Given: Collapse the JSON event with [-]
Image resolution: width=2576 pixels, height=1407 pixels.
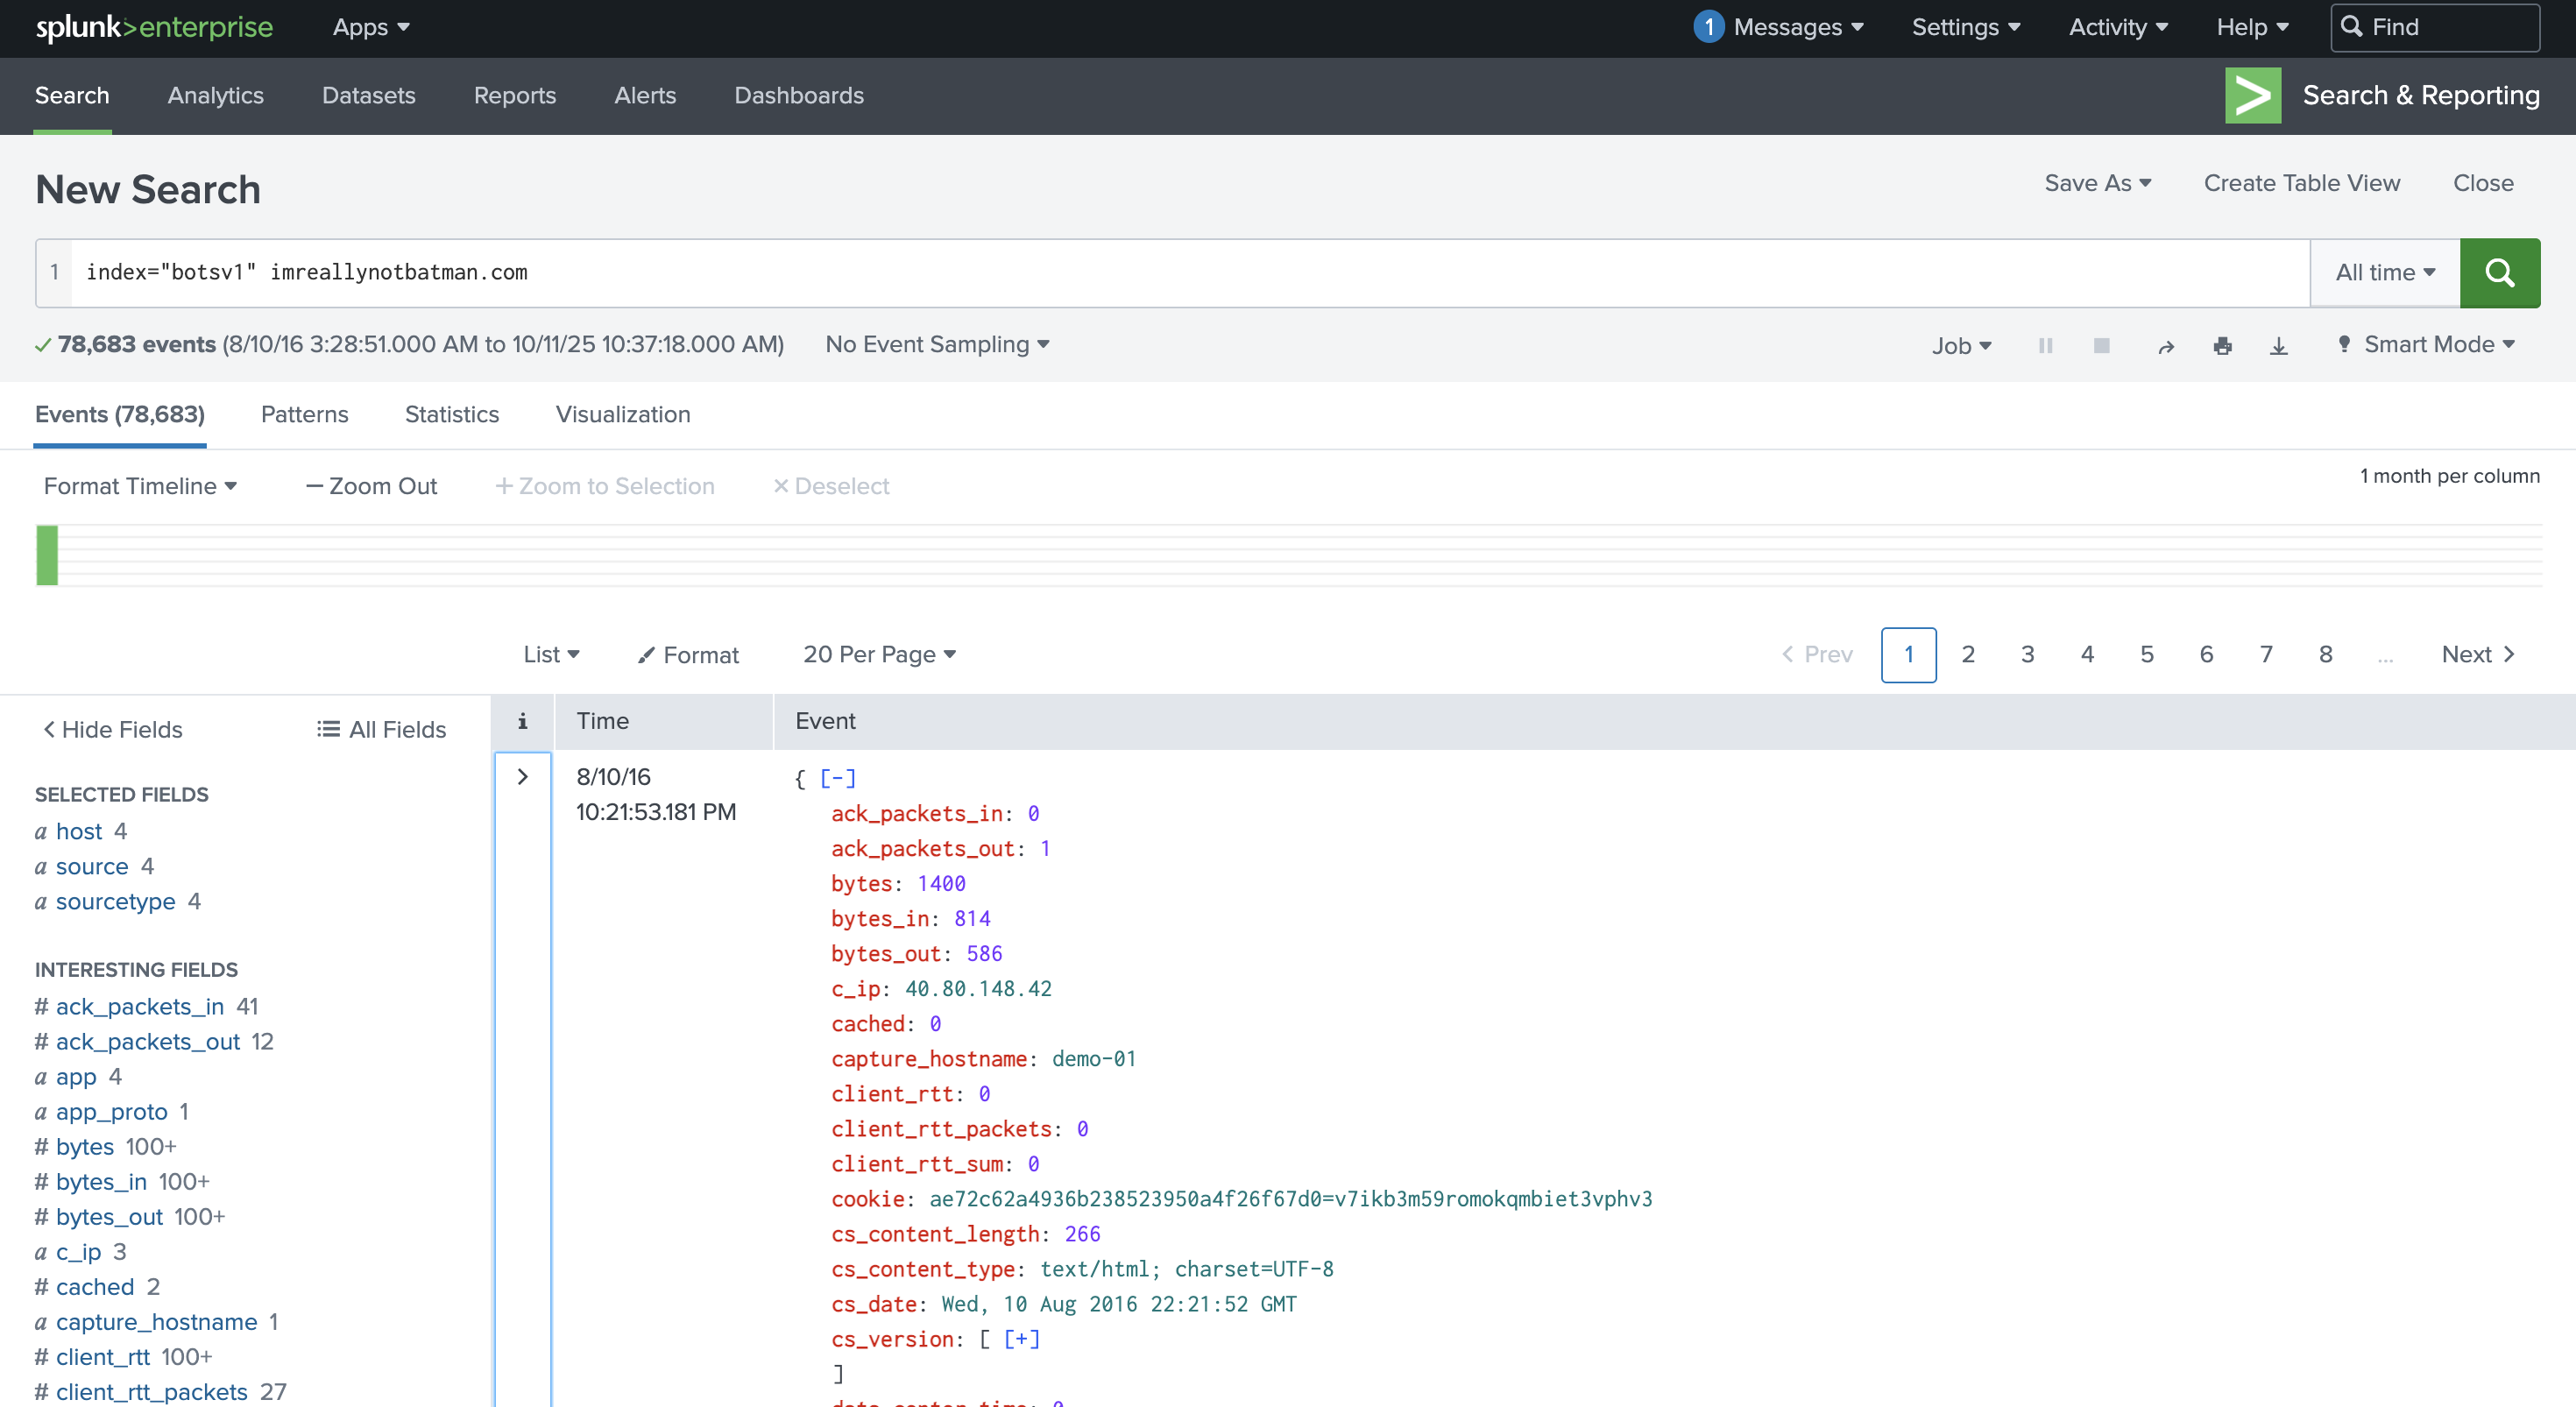Looking at the screenshot, I should (837, 778).
